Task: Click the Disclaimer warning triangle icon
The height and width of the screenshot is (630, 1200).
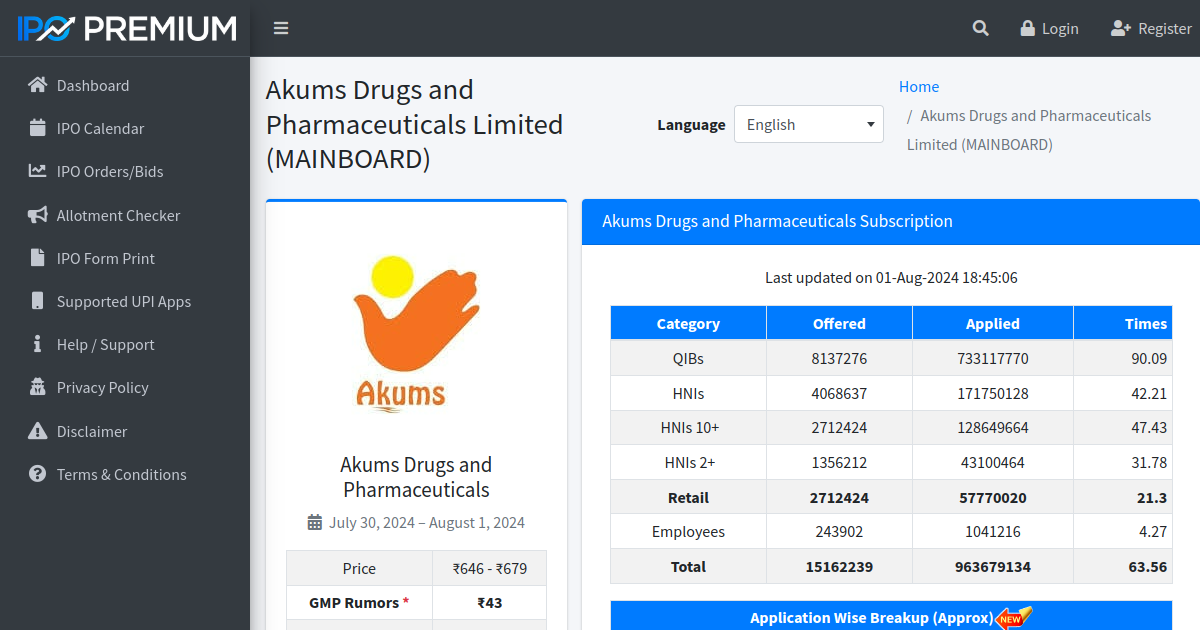Action: [x=37, y=431]
